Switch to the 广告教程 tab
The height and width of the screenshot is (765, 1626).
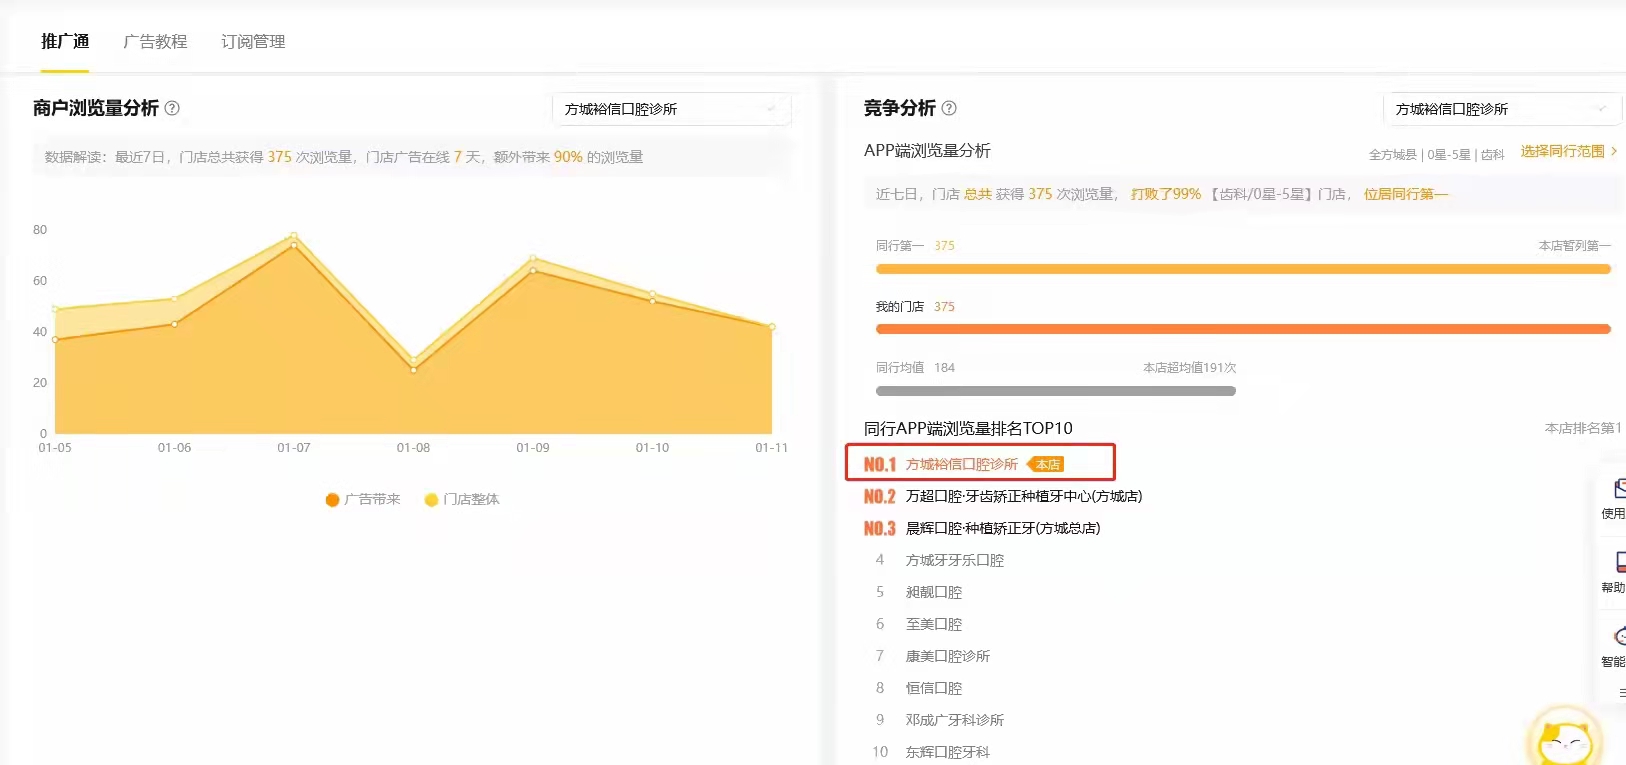tap(155, 41)
